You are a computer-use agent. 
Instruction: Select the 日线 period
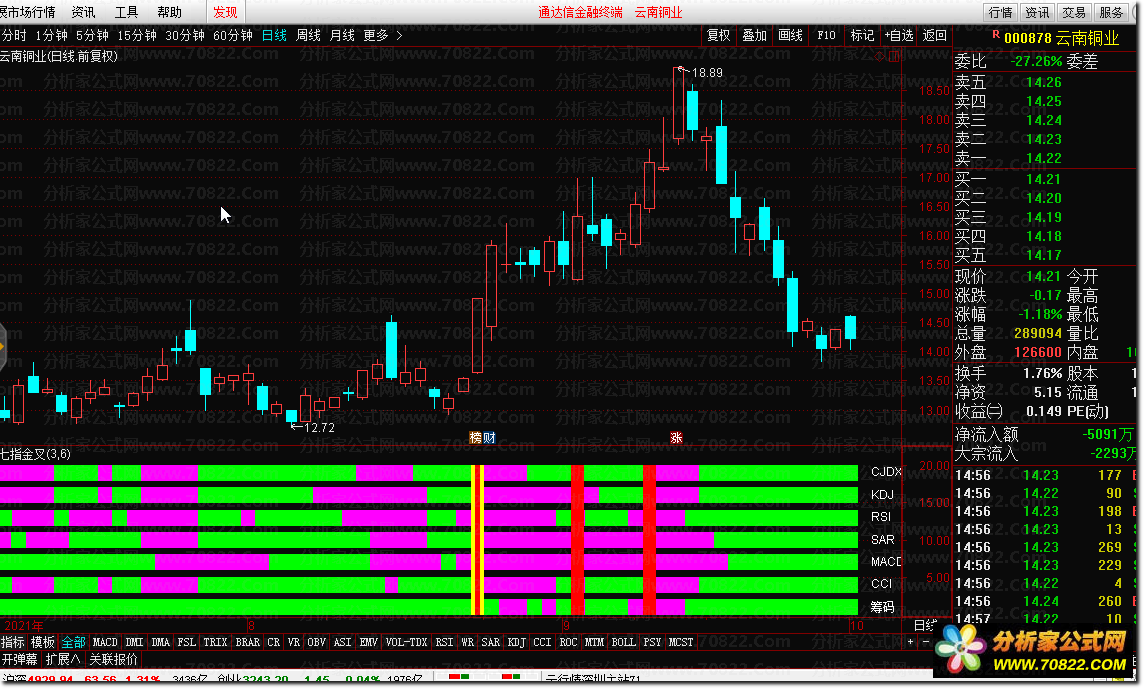pos(274,35)
